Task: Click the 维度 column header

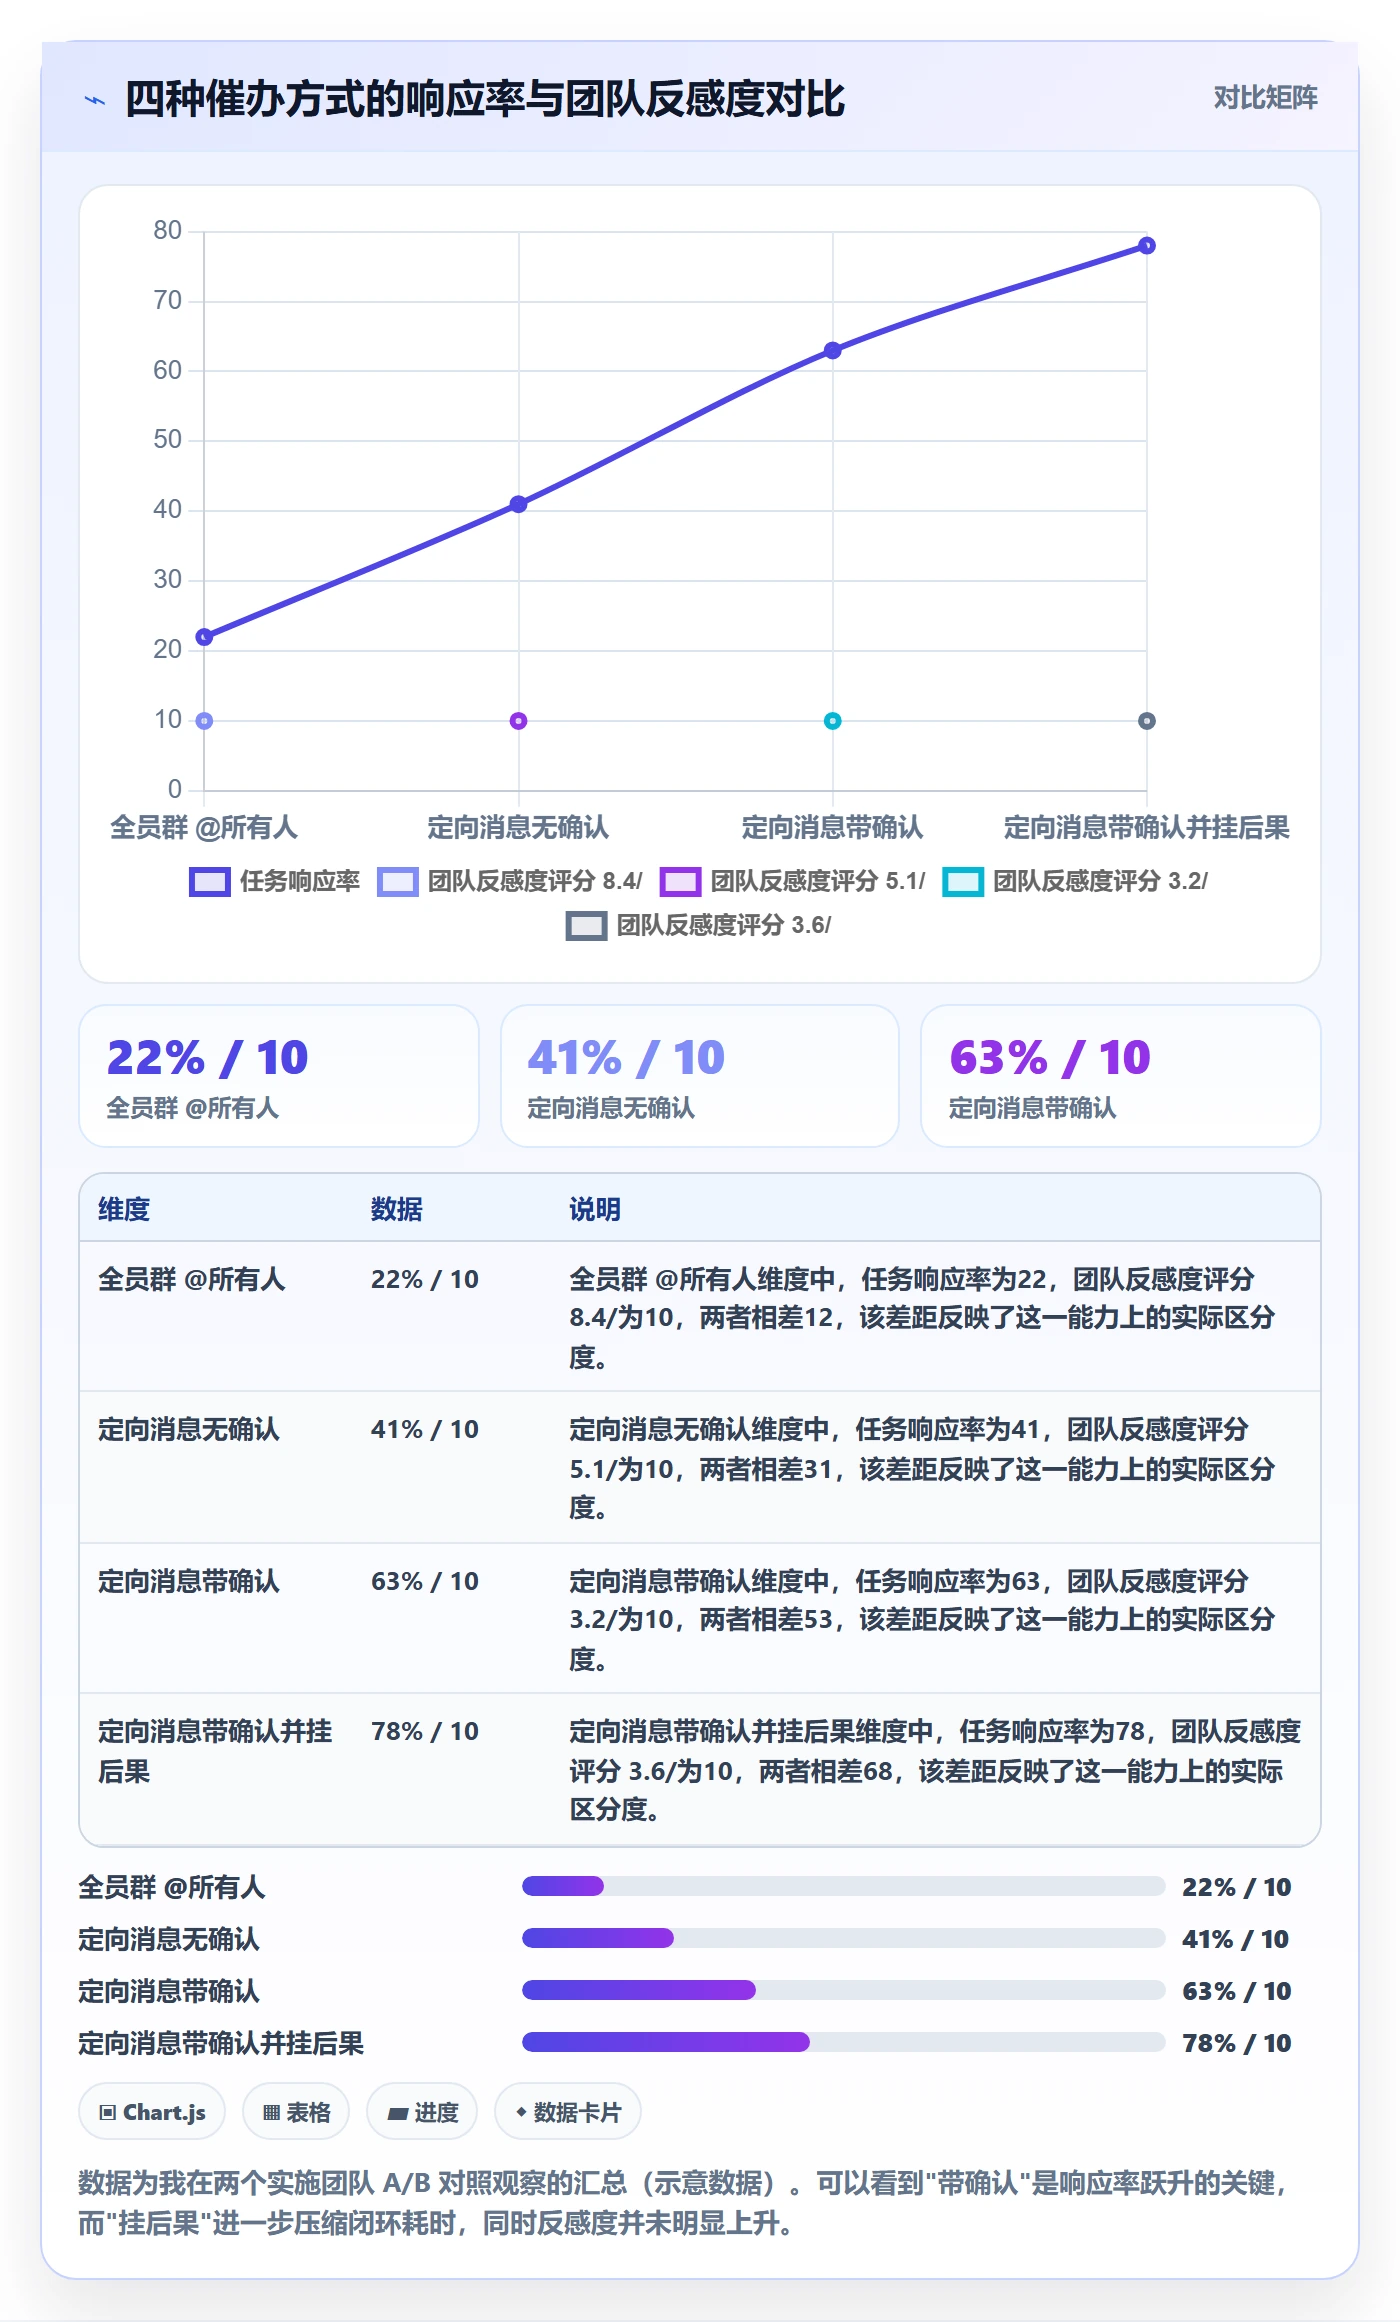Action: coord(124,1209)
